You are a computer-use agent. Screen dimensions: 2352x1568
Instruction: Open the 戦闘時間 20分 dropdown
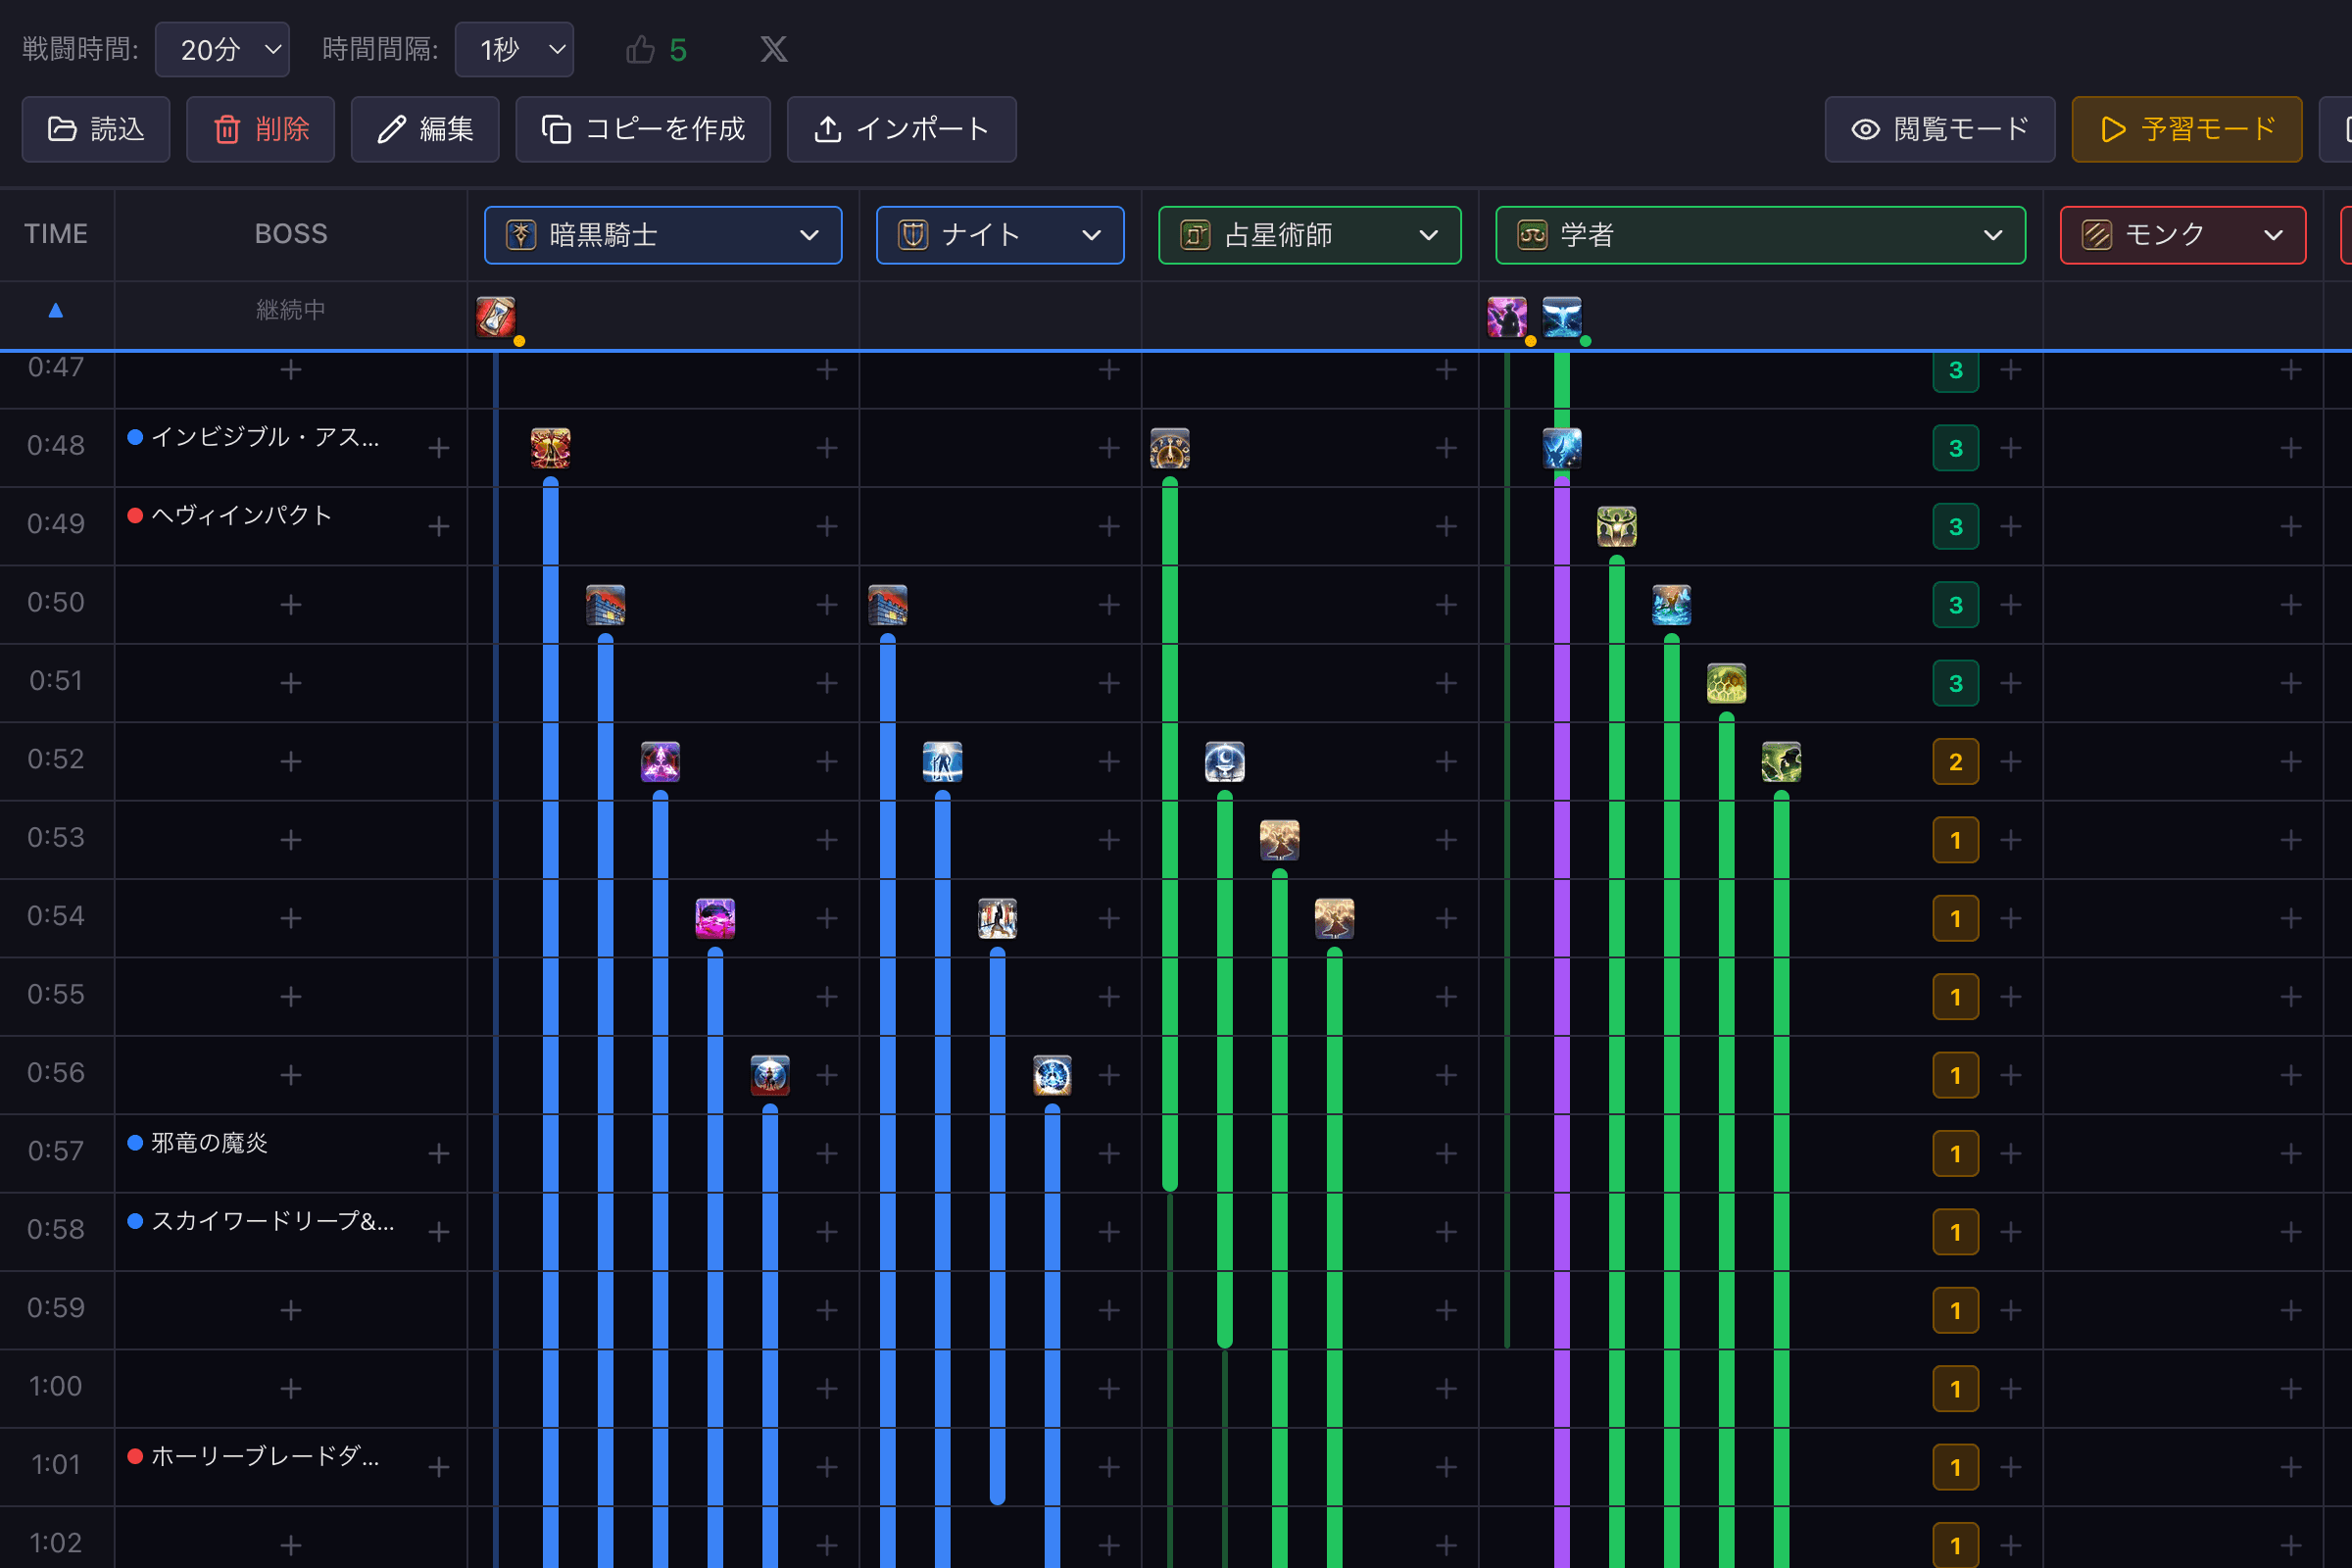[222, 49]
